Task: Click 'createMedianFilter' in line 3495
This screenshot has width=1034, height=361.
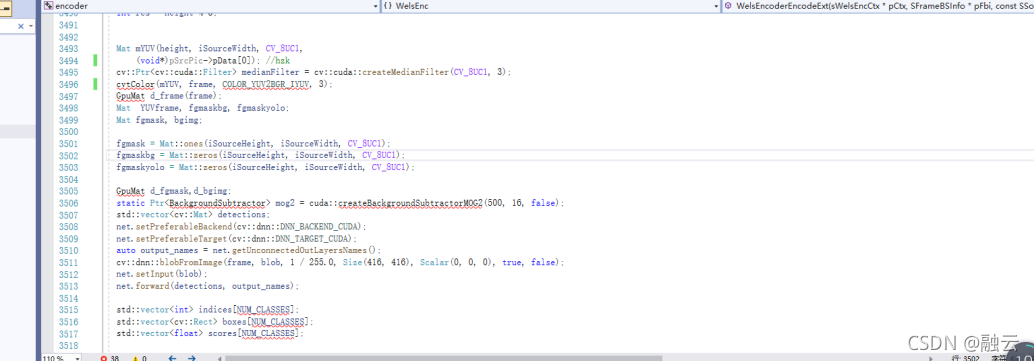Action: click(405, 73)
